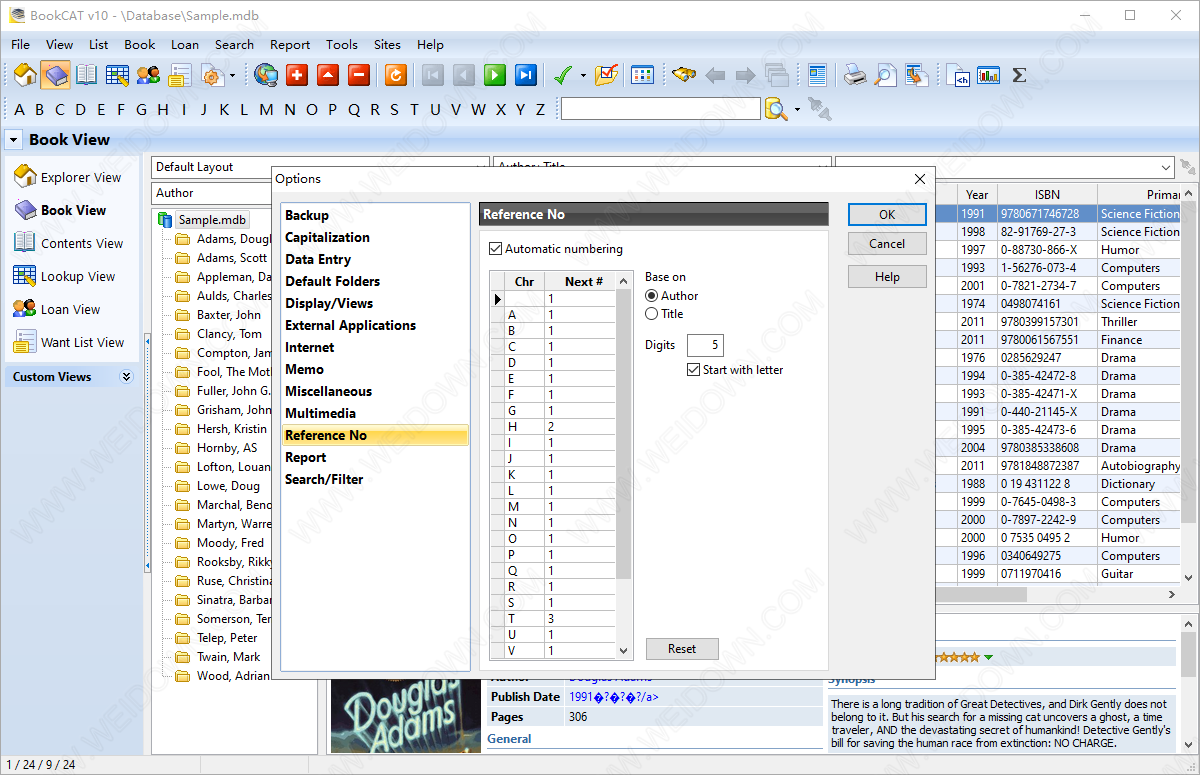
Task: Open the Want List toolbar icon
Action: (179, 75)
